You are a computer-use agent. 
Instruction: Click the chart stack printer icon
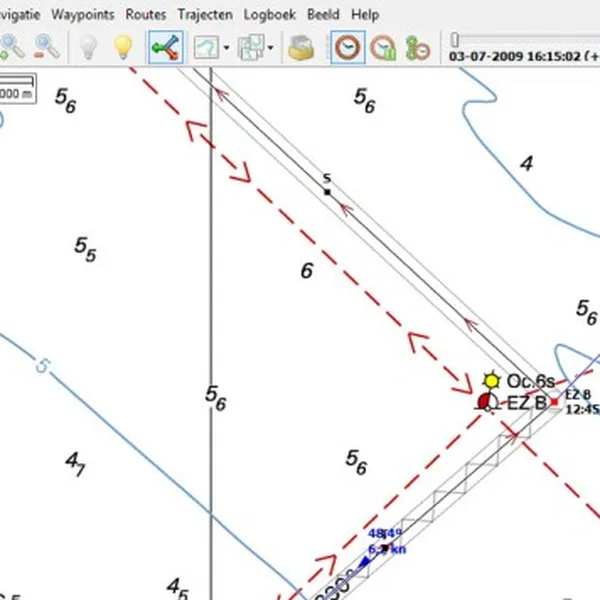coord(301,46)
